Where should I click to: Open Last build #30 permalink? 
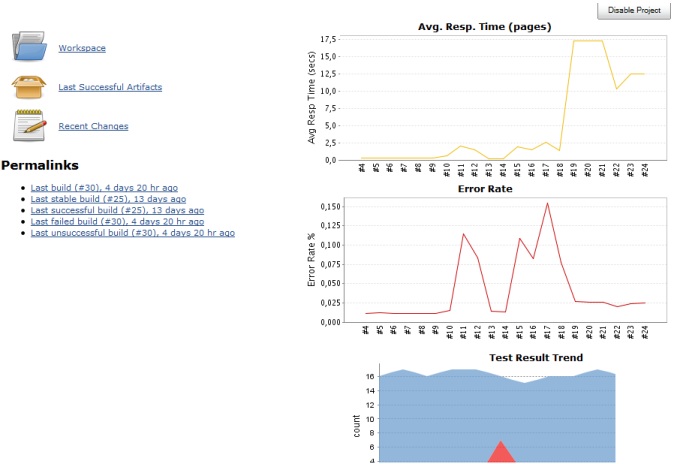coord(104,188)
